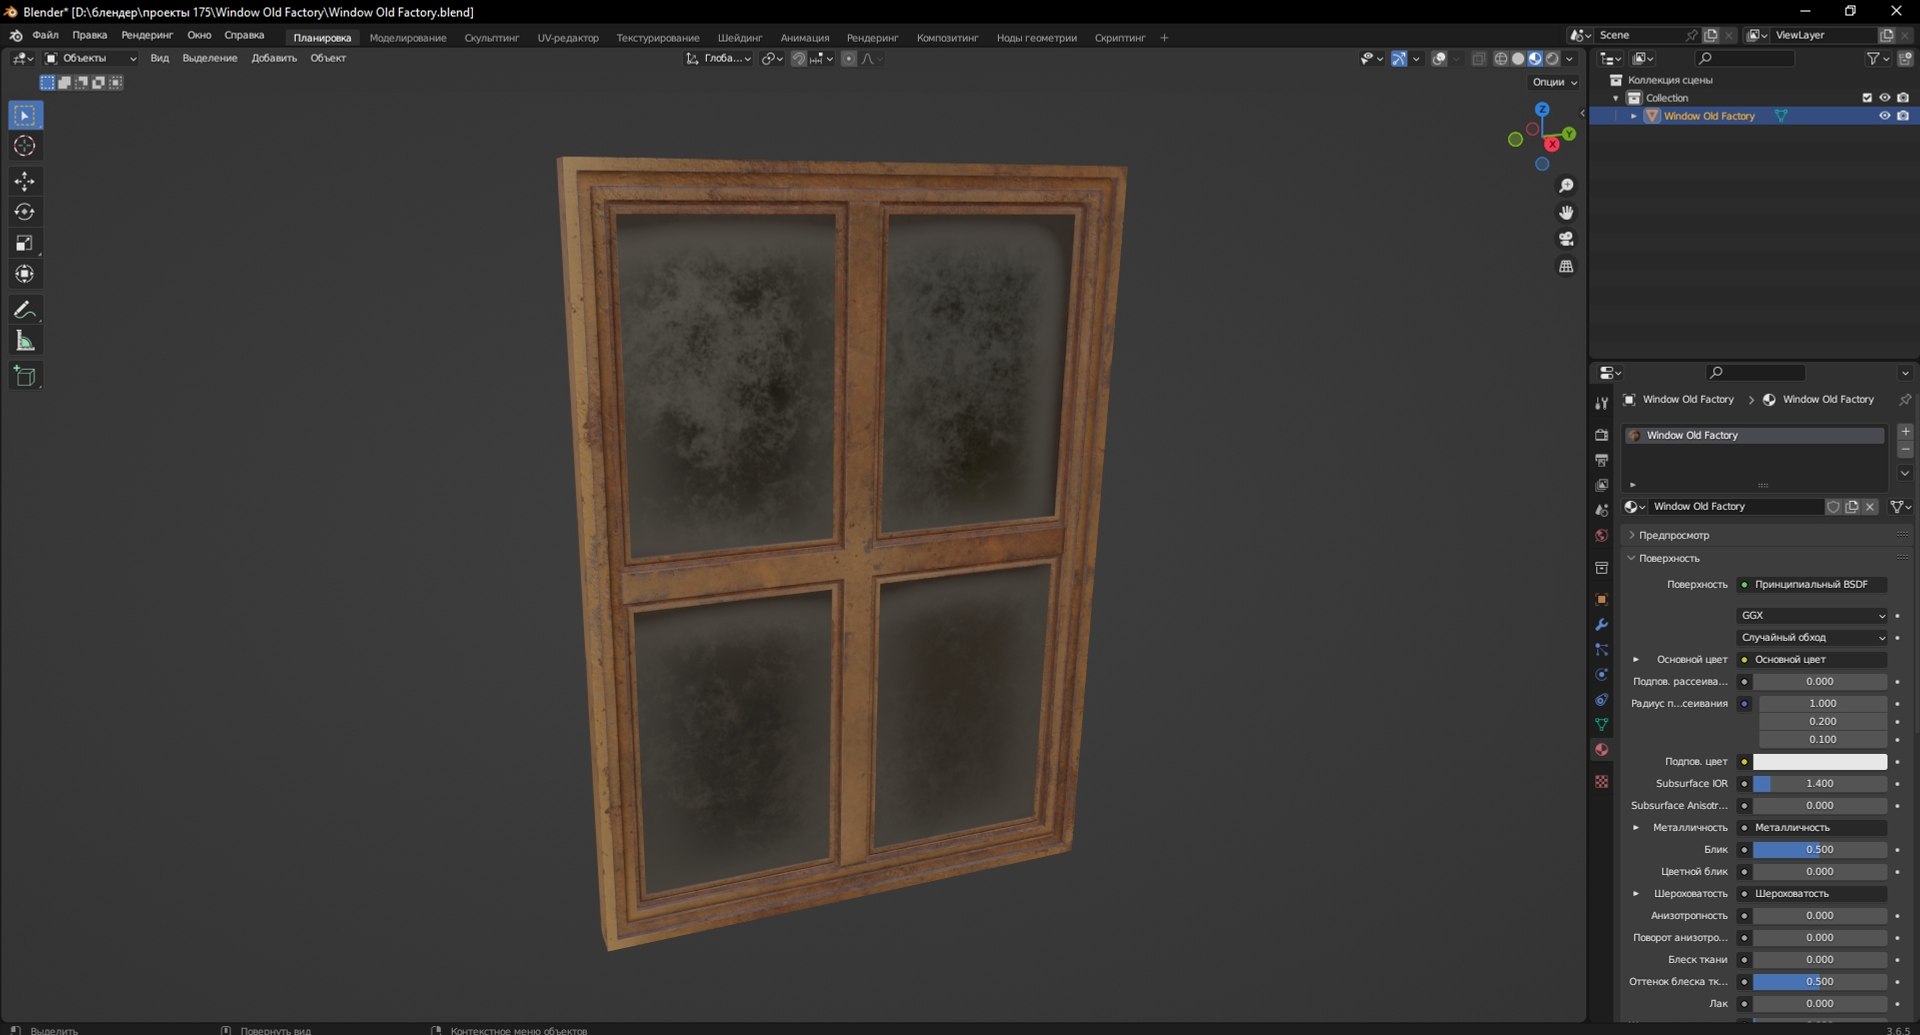Select the Add Cube tool

25,376
